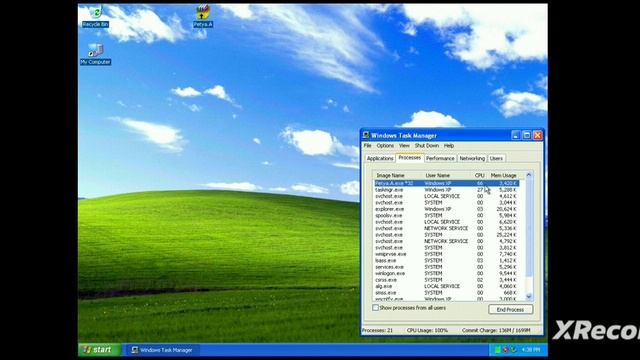Select svchost.exe row using 4,792 K
Image resolution: width=640 pixels, height=360 pixels.
[447, 241]
